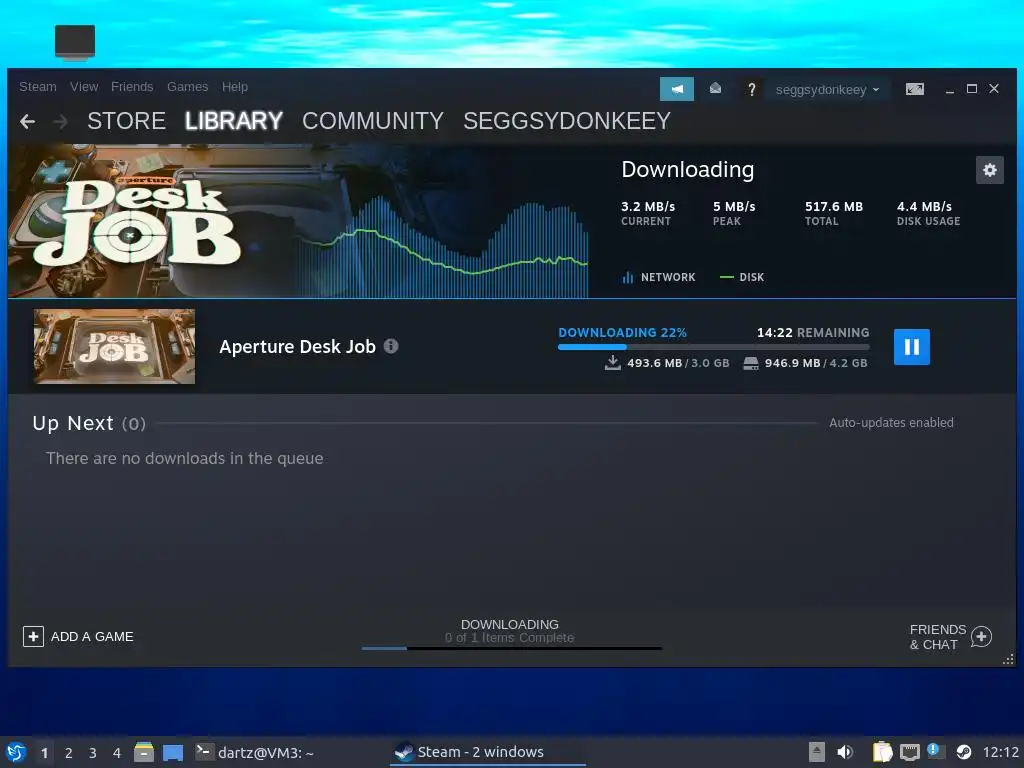
Task: Click the ADD A GAME button
Action: (78, 637)
